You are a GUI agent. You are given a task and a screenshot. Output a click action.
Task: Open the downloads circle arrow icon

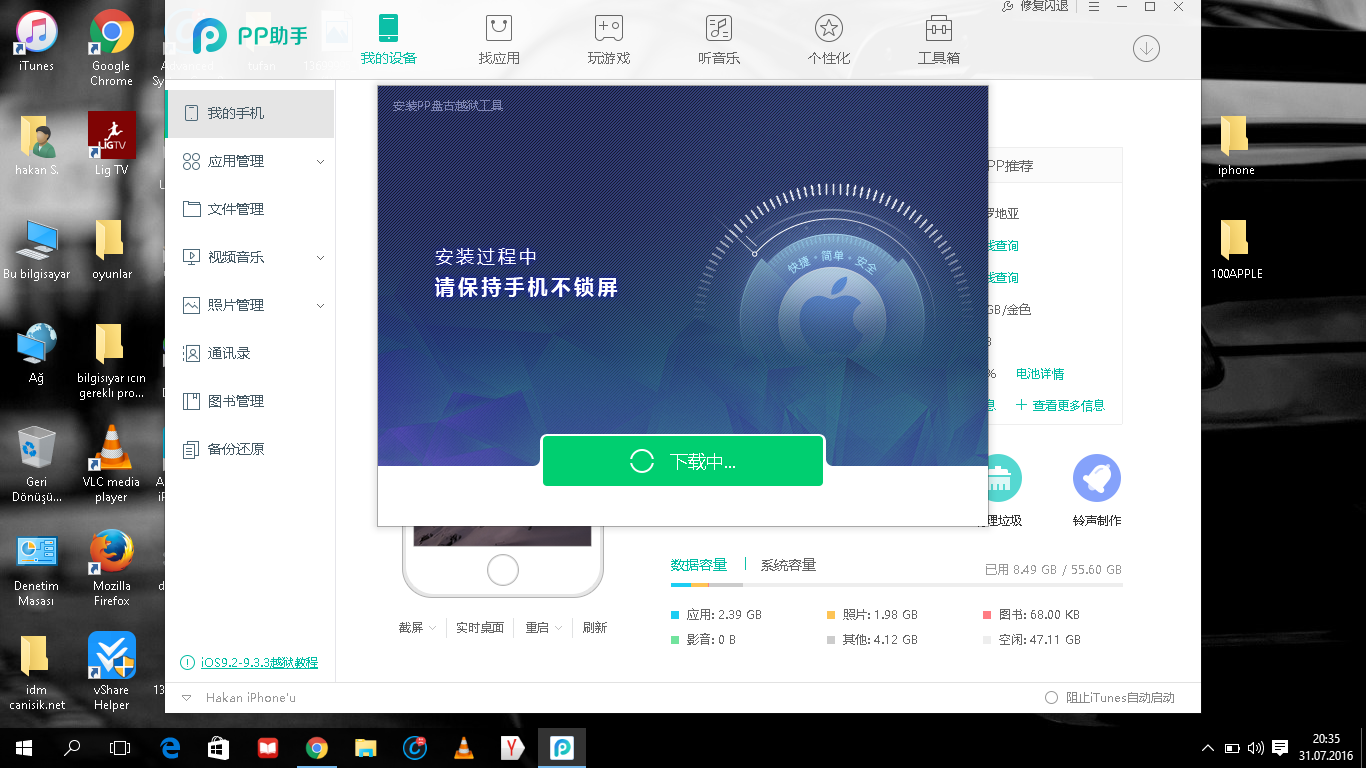tap(1146, 47)
